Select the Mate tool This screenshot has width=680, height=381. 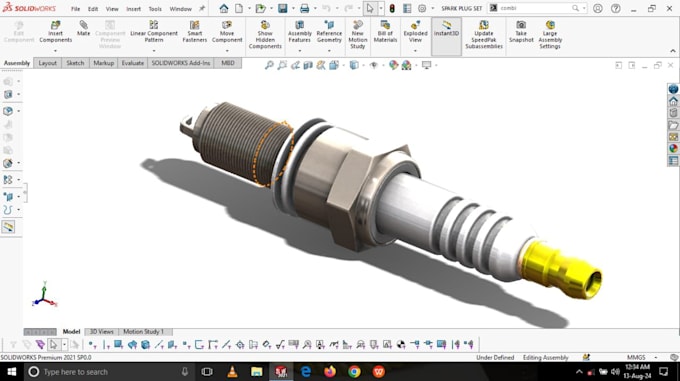[x=83, y=29]
